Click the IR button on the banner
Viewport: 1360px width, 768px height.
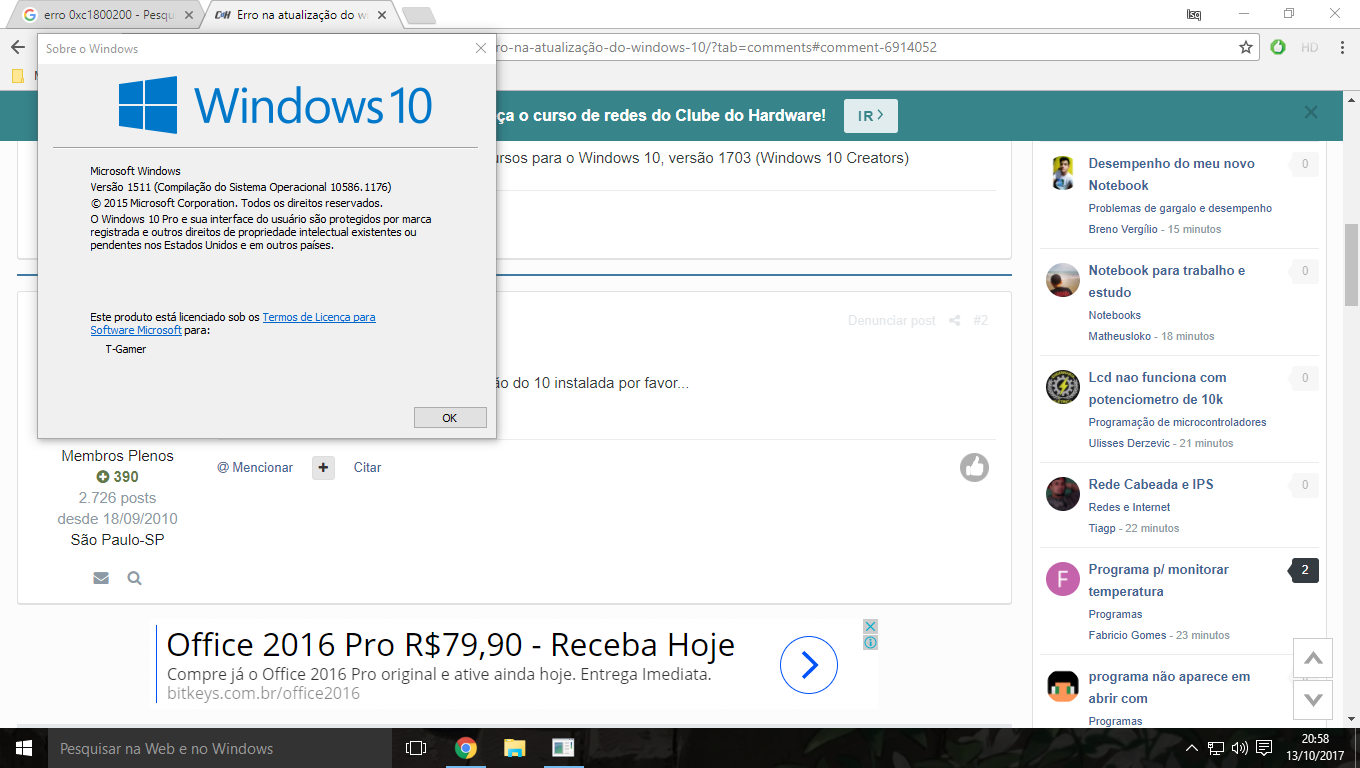[871, 116]
